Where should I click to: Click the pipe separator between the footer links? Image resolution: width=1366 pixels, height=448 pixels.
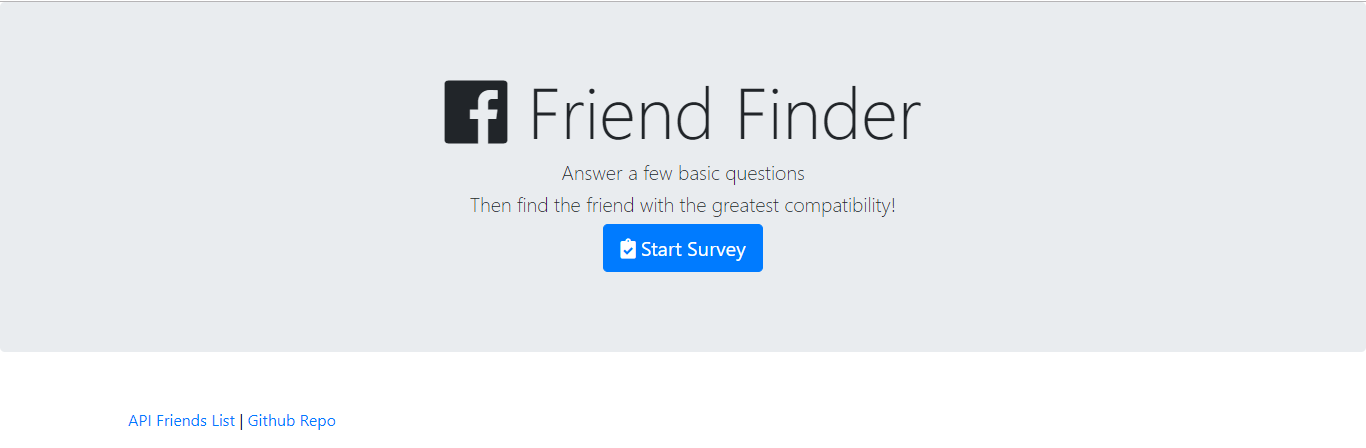pyautogui.click(x=241, y=421)
